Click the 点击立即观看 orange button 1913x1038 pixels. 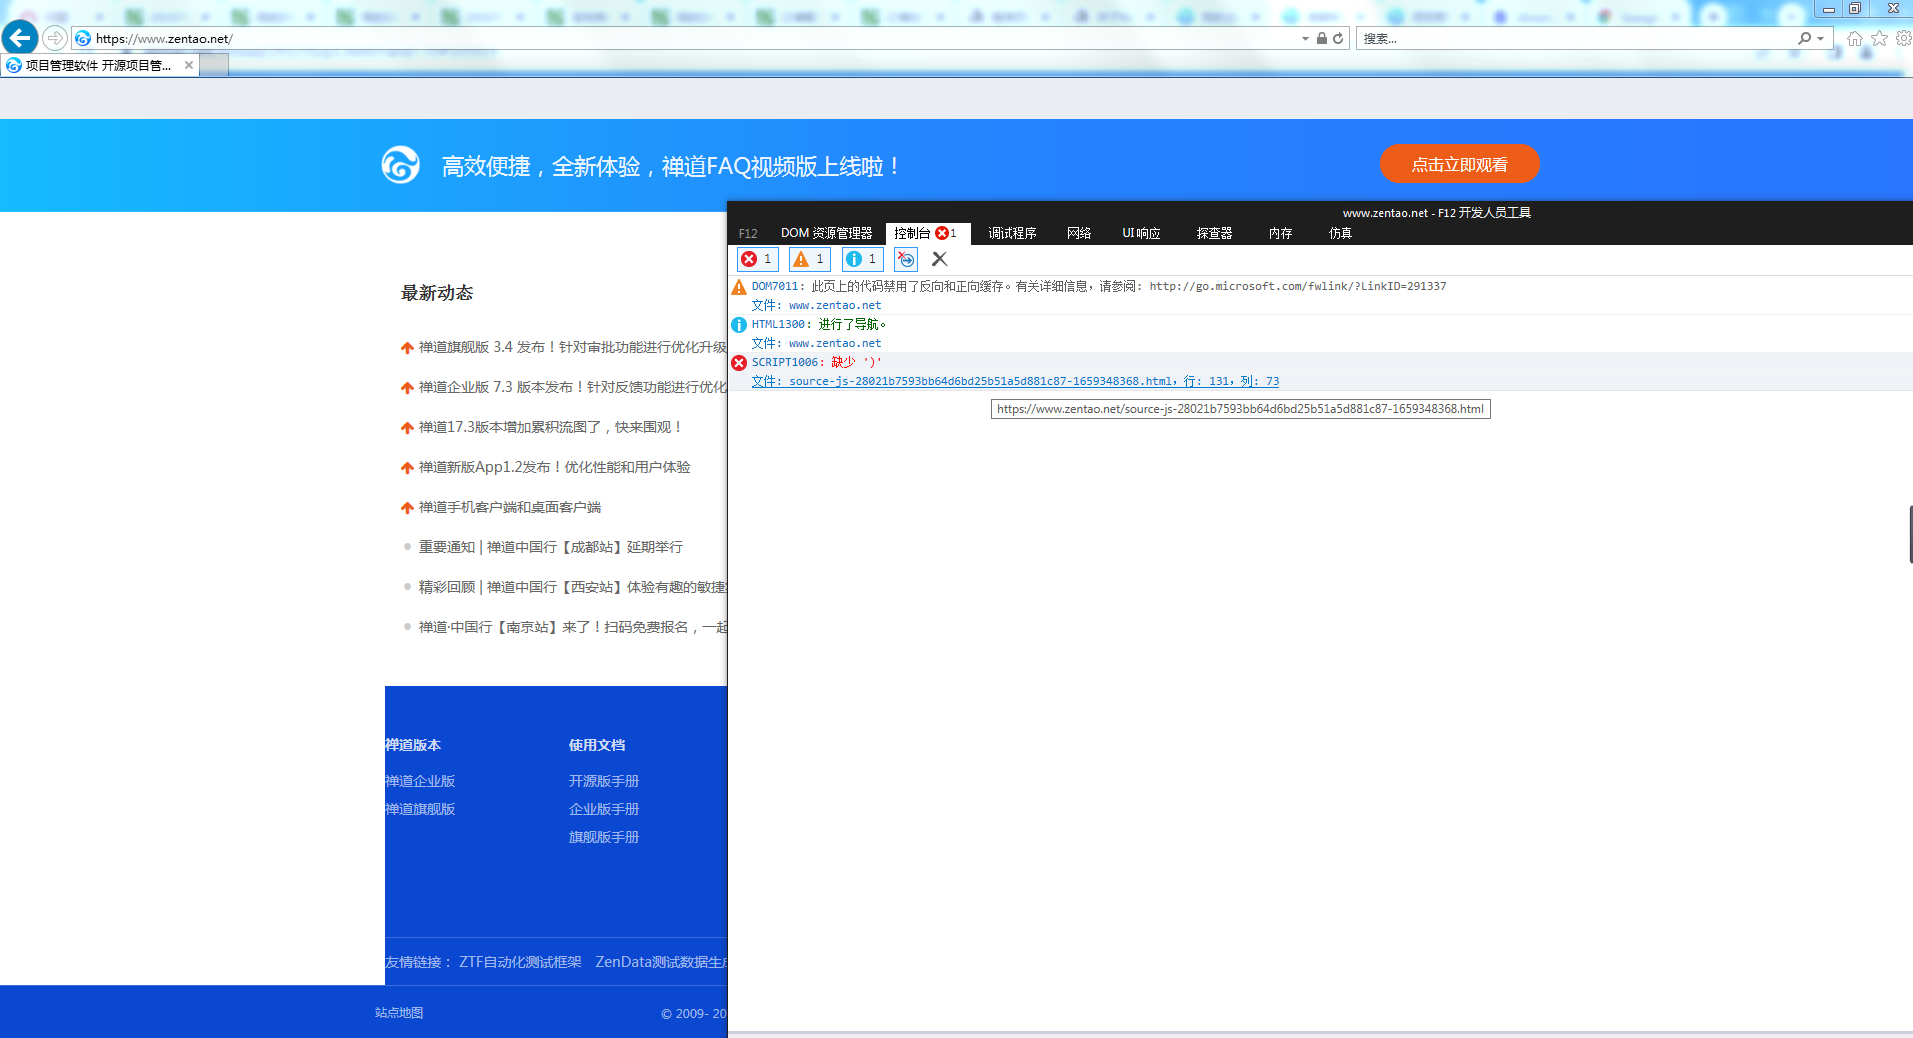[1459, 165]
